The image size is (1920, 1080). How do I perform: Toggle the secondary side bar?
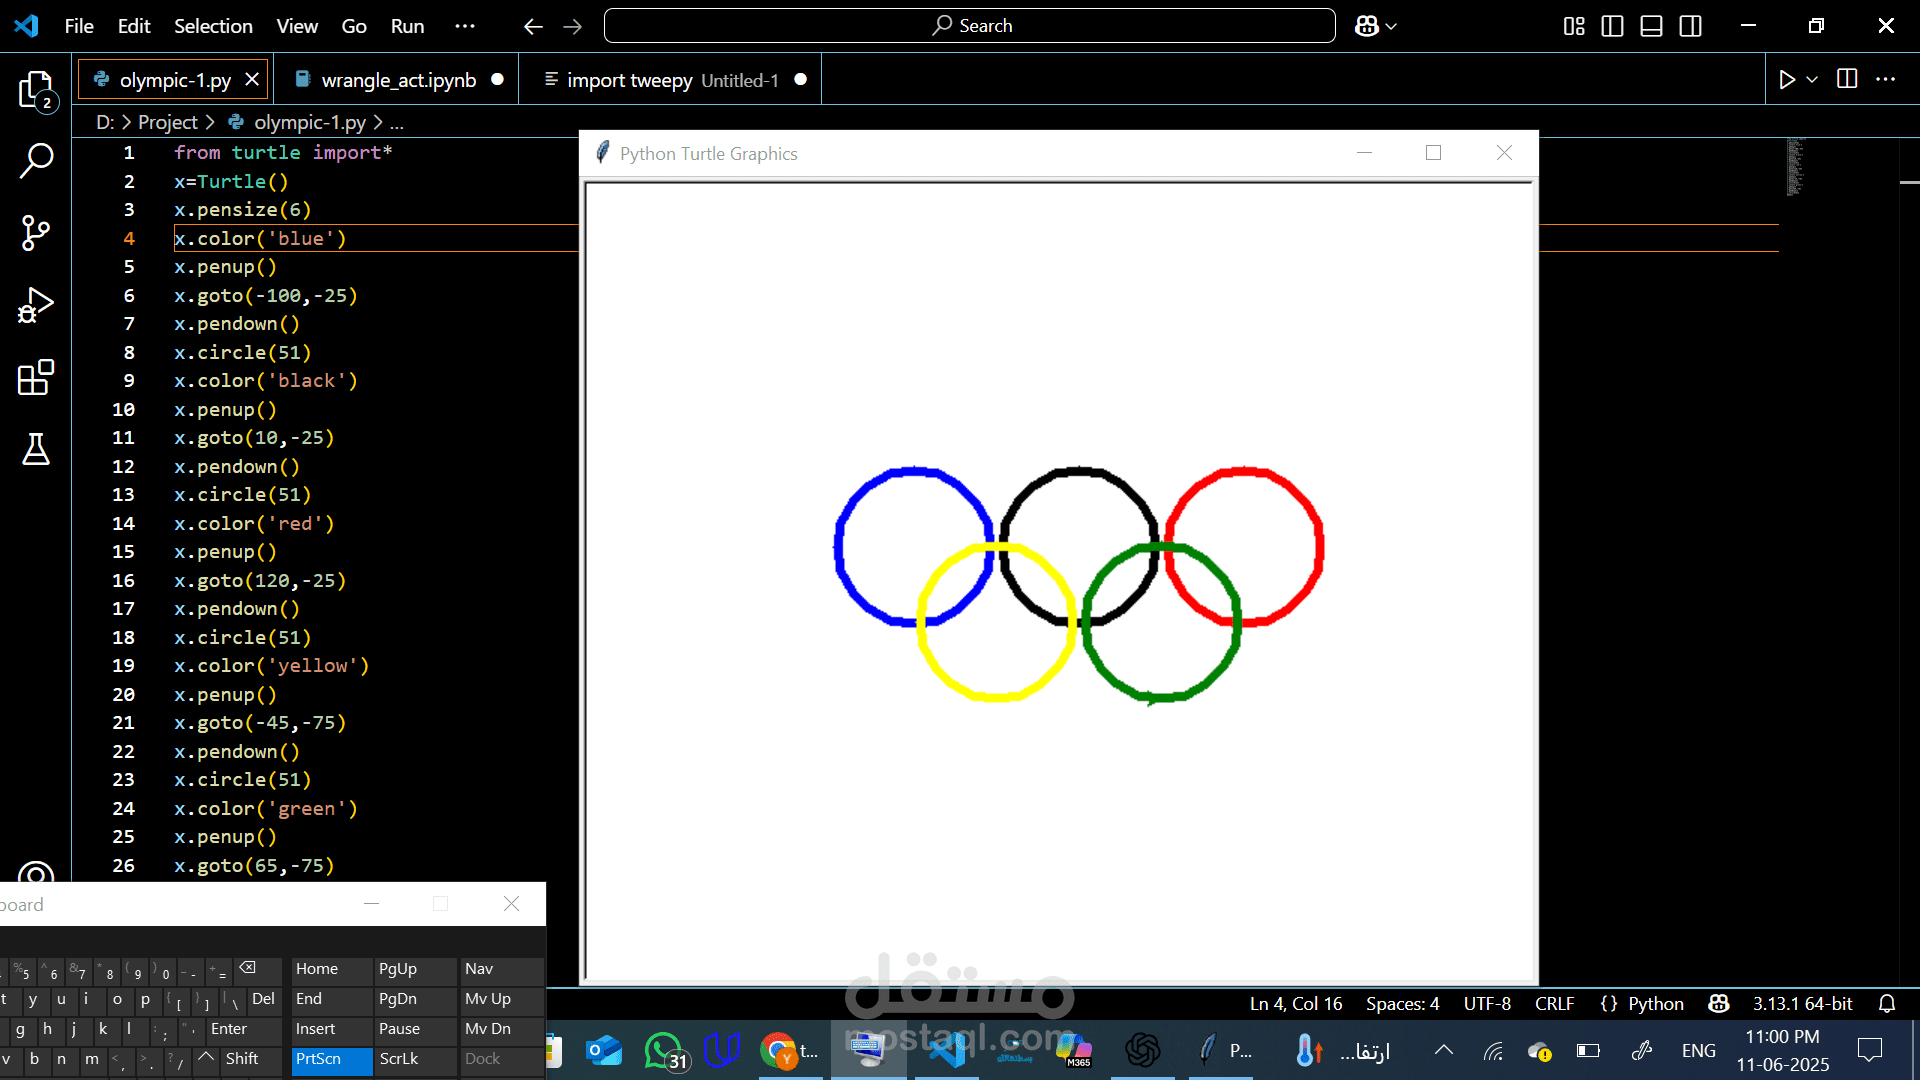[1691, 26]
